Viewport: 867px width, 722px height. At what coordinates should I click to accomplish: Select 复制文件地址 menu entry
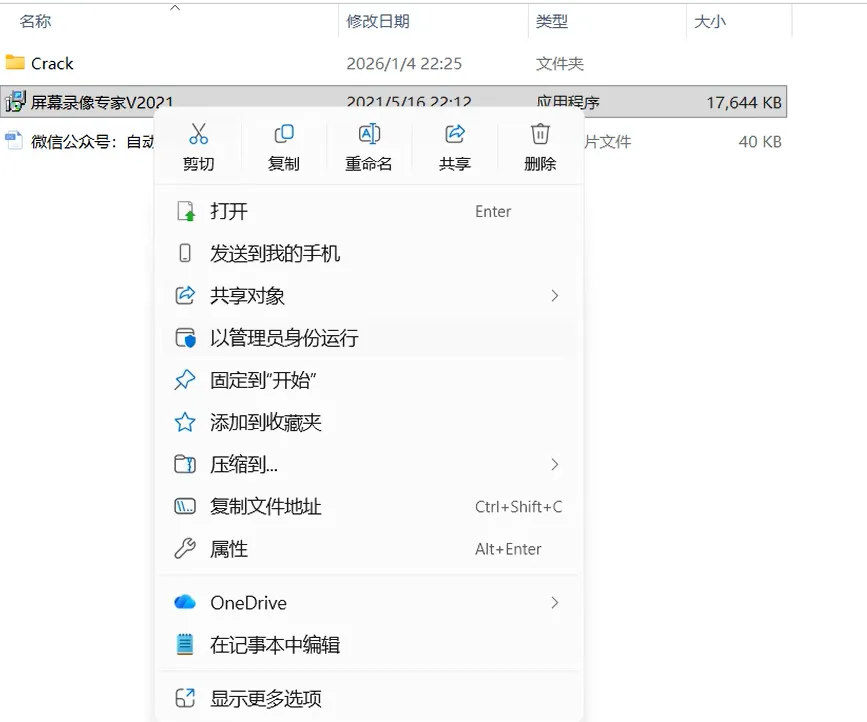[369, 506]
